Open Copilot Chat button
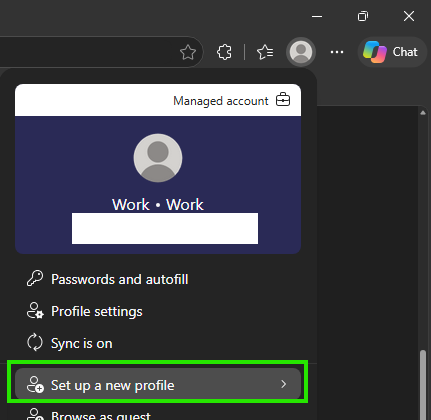 [x=392, y=52]
